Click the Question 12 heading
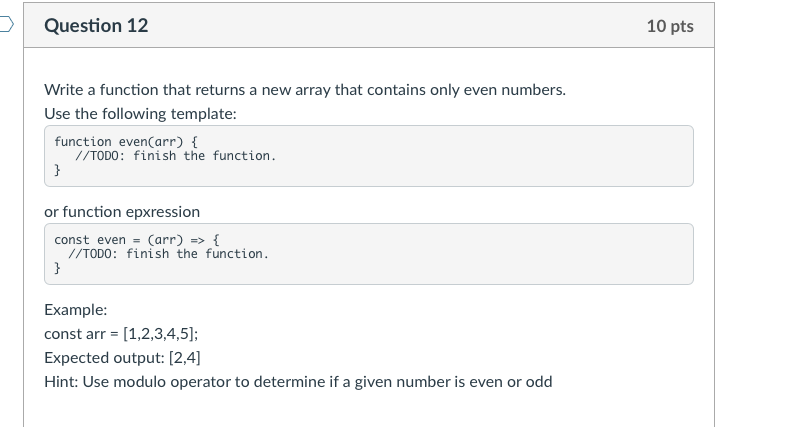Image resolution: width=799 pixels, height=427 pixels. 96,25
